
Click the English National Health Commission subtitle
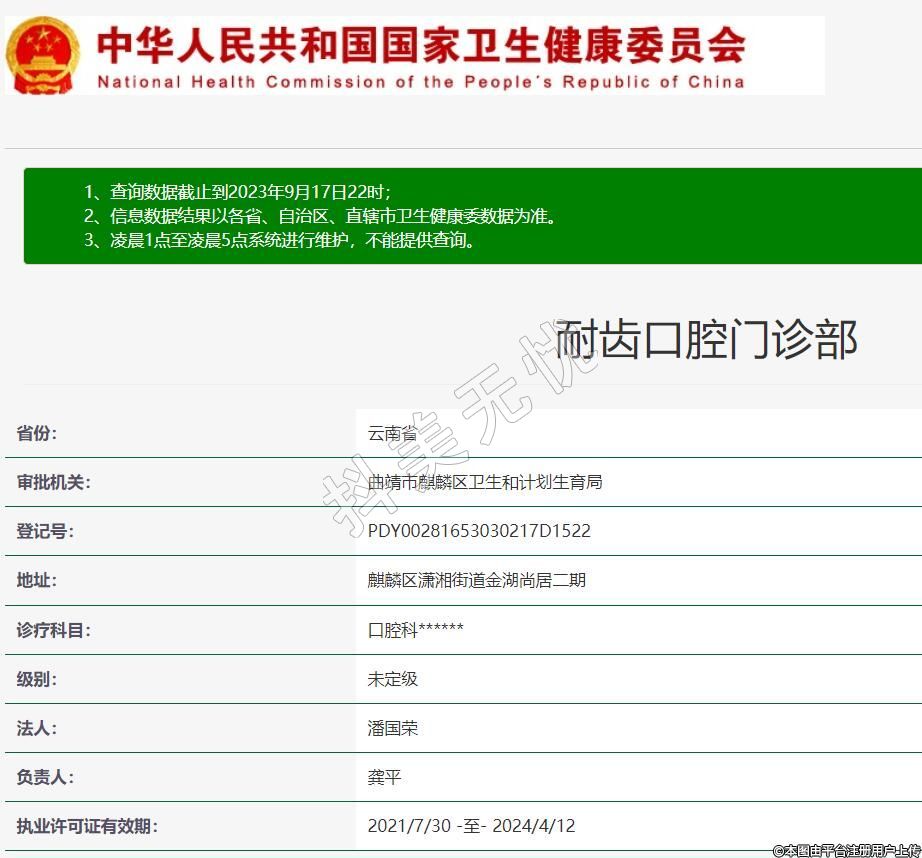click(x=420, y=82)
